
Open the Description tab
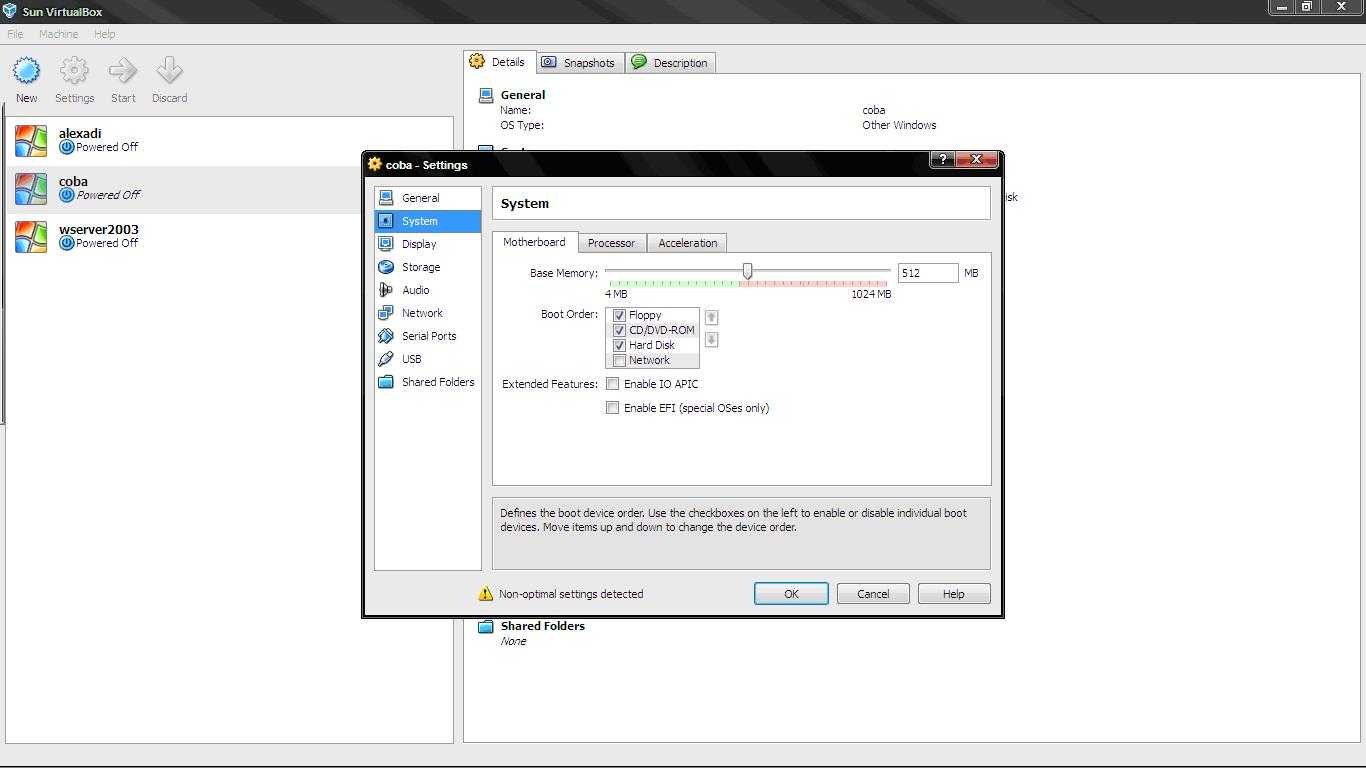[x=670, y=62]
